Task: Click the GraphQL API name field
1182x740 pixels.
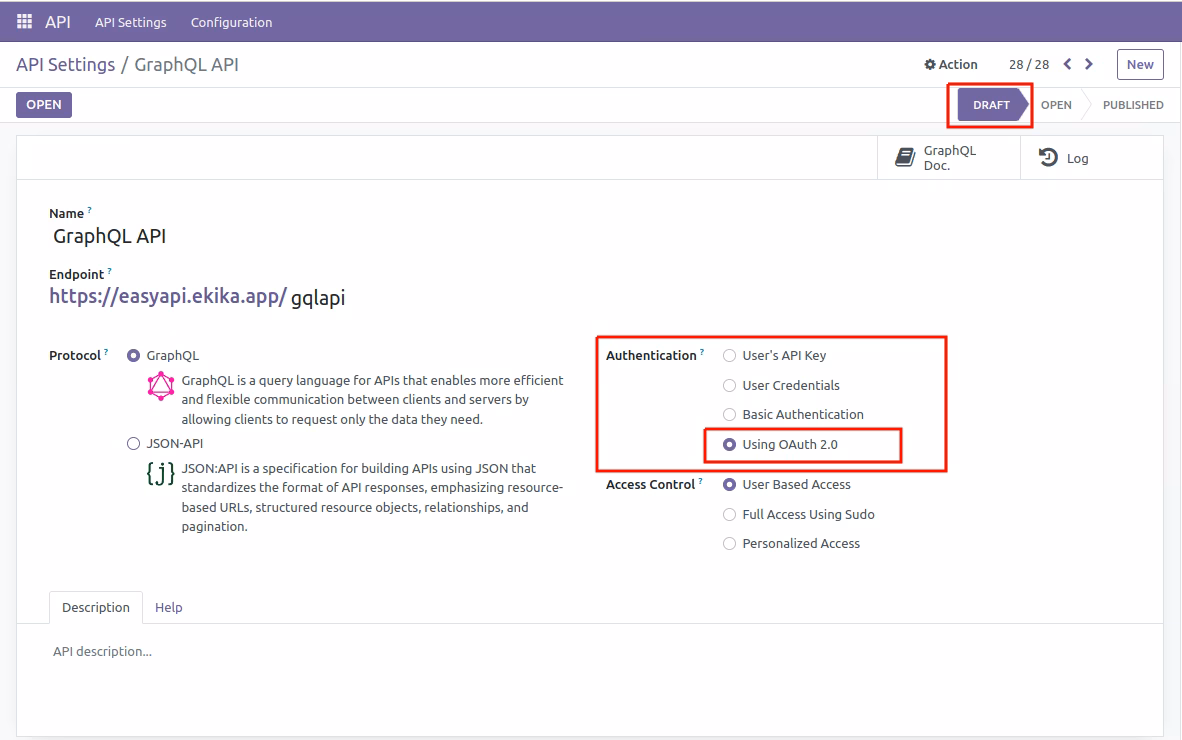Action: [x=109, y=236]
